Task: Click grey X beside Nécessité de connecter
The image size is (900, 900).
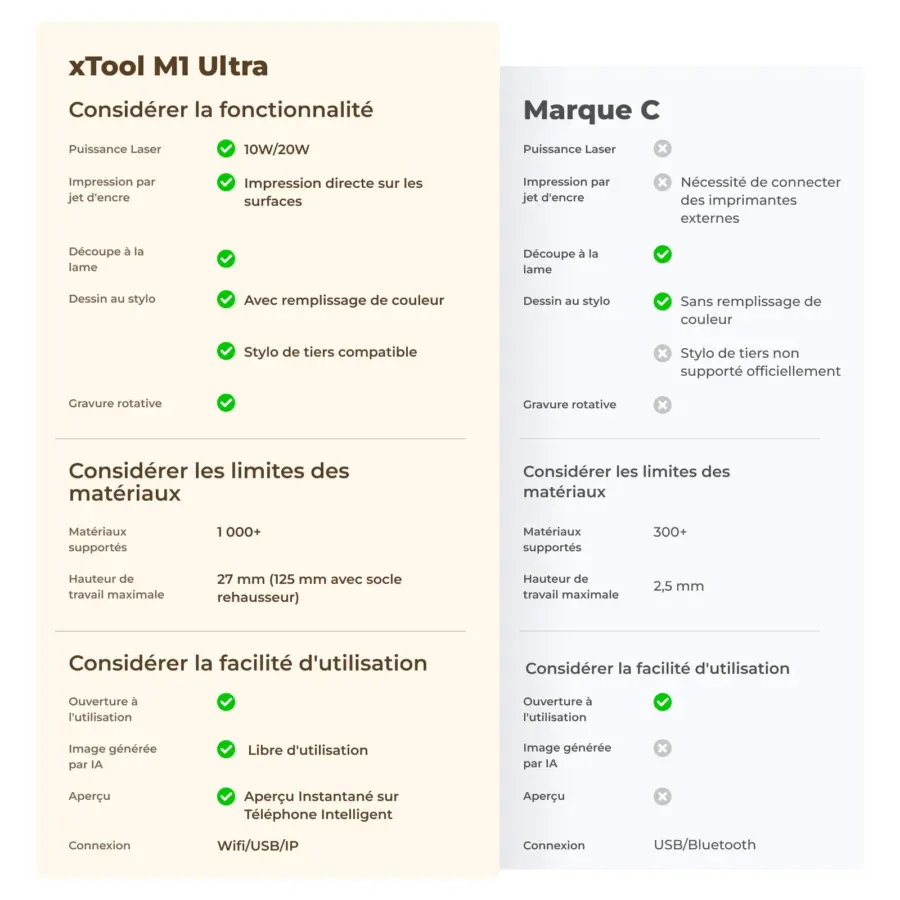Action: click(x=662, y=182)
